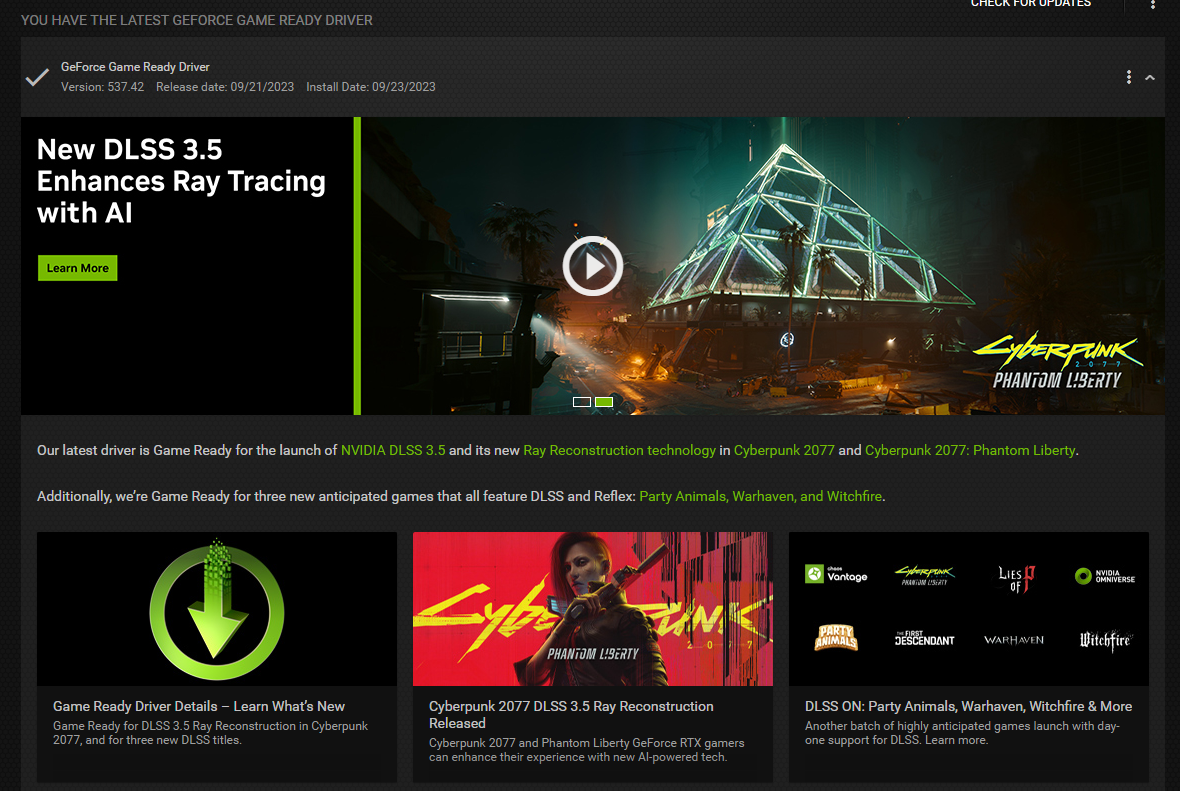
Task: Click the Witchfire logo
Action: click(1105, 640)
